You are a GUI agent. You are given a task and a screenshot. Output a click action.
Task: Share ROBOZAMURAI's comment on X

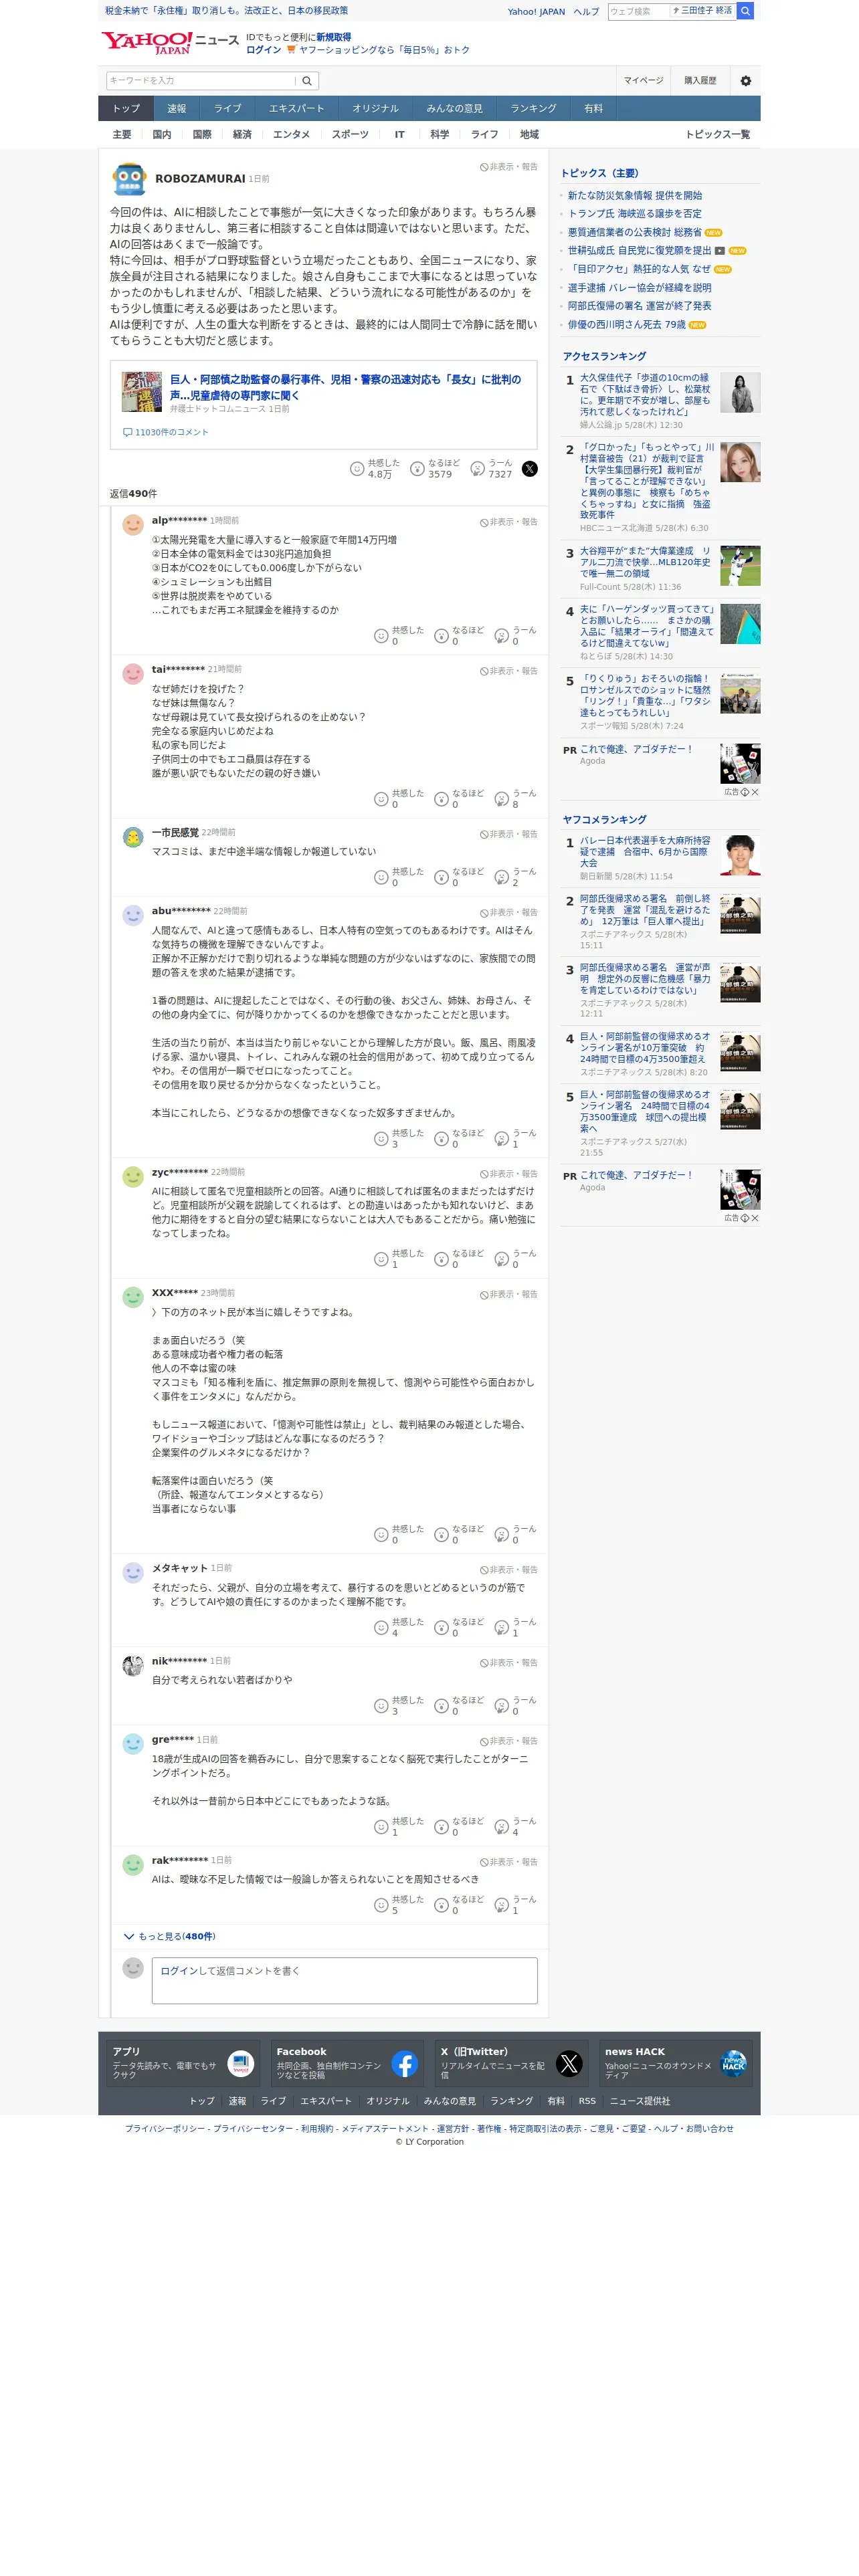coord(530,469)
